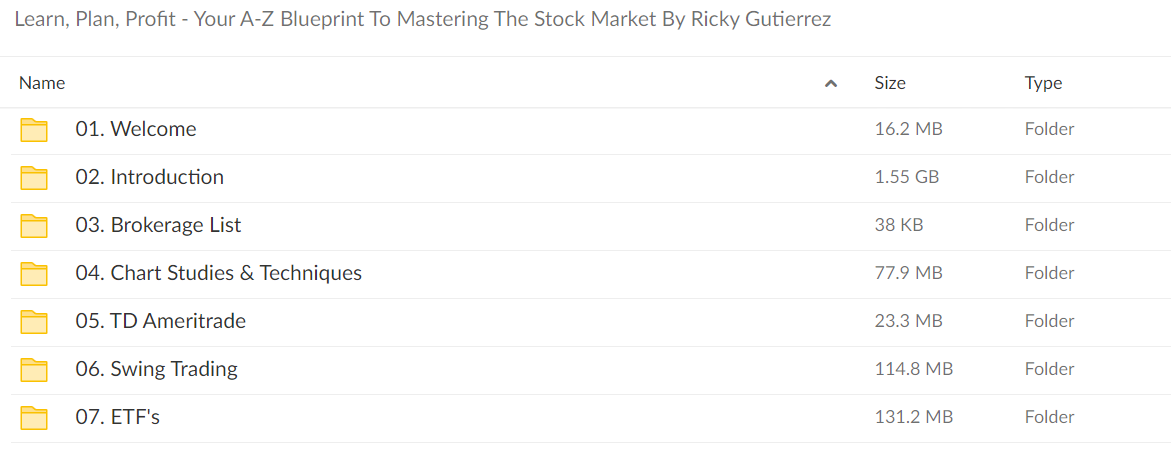Open the 06. Swing Trading folder

[x=157, y=369]
